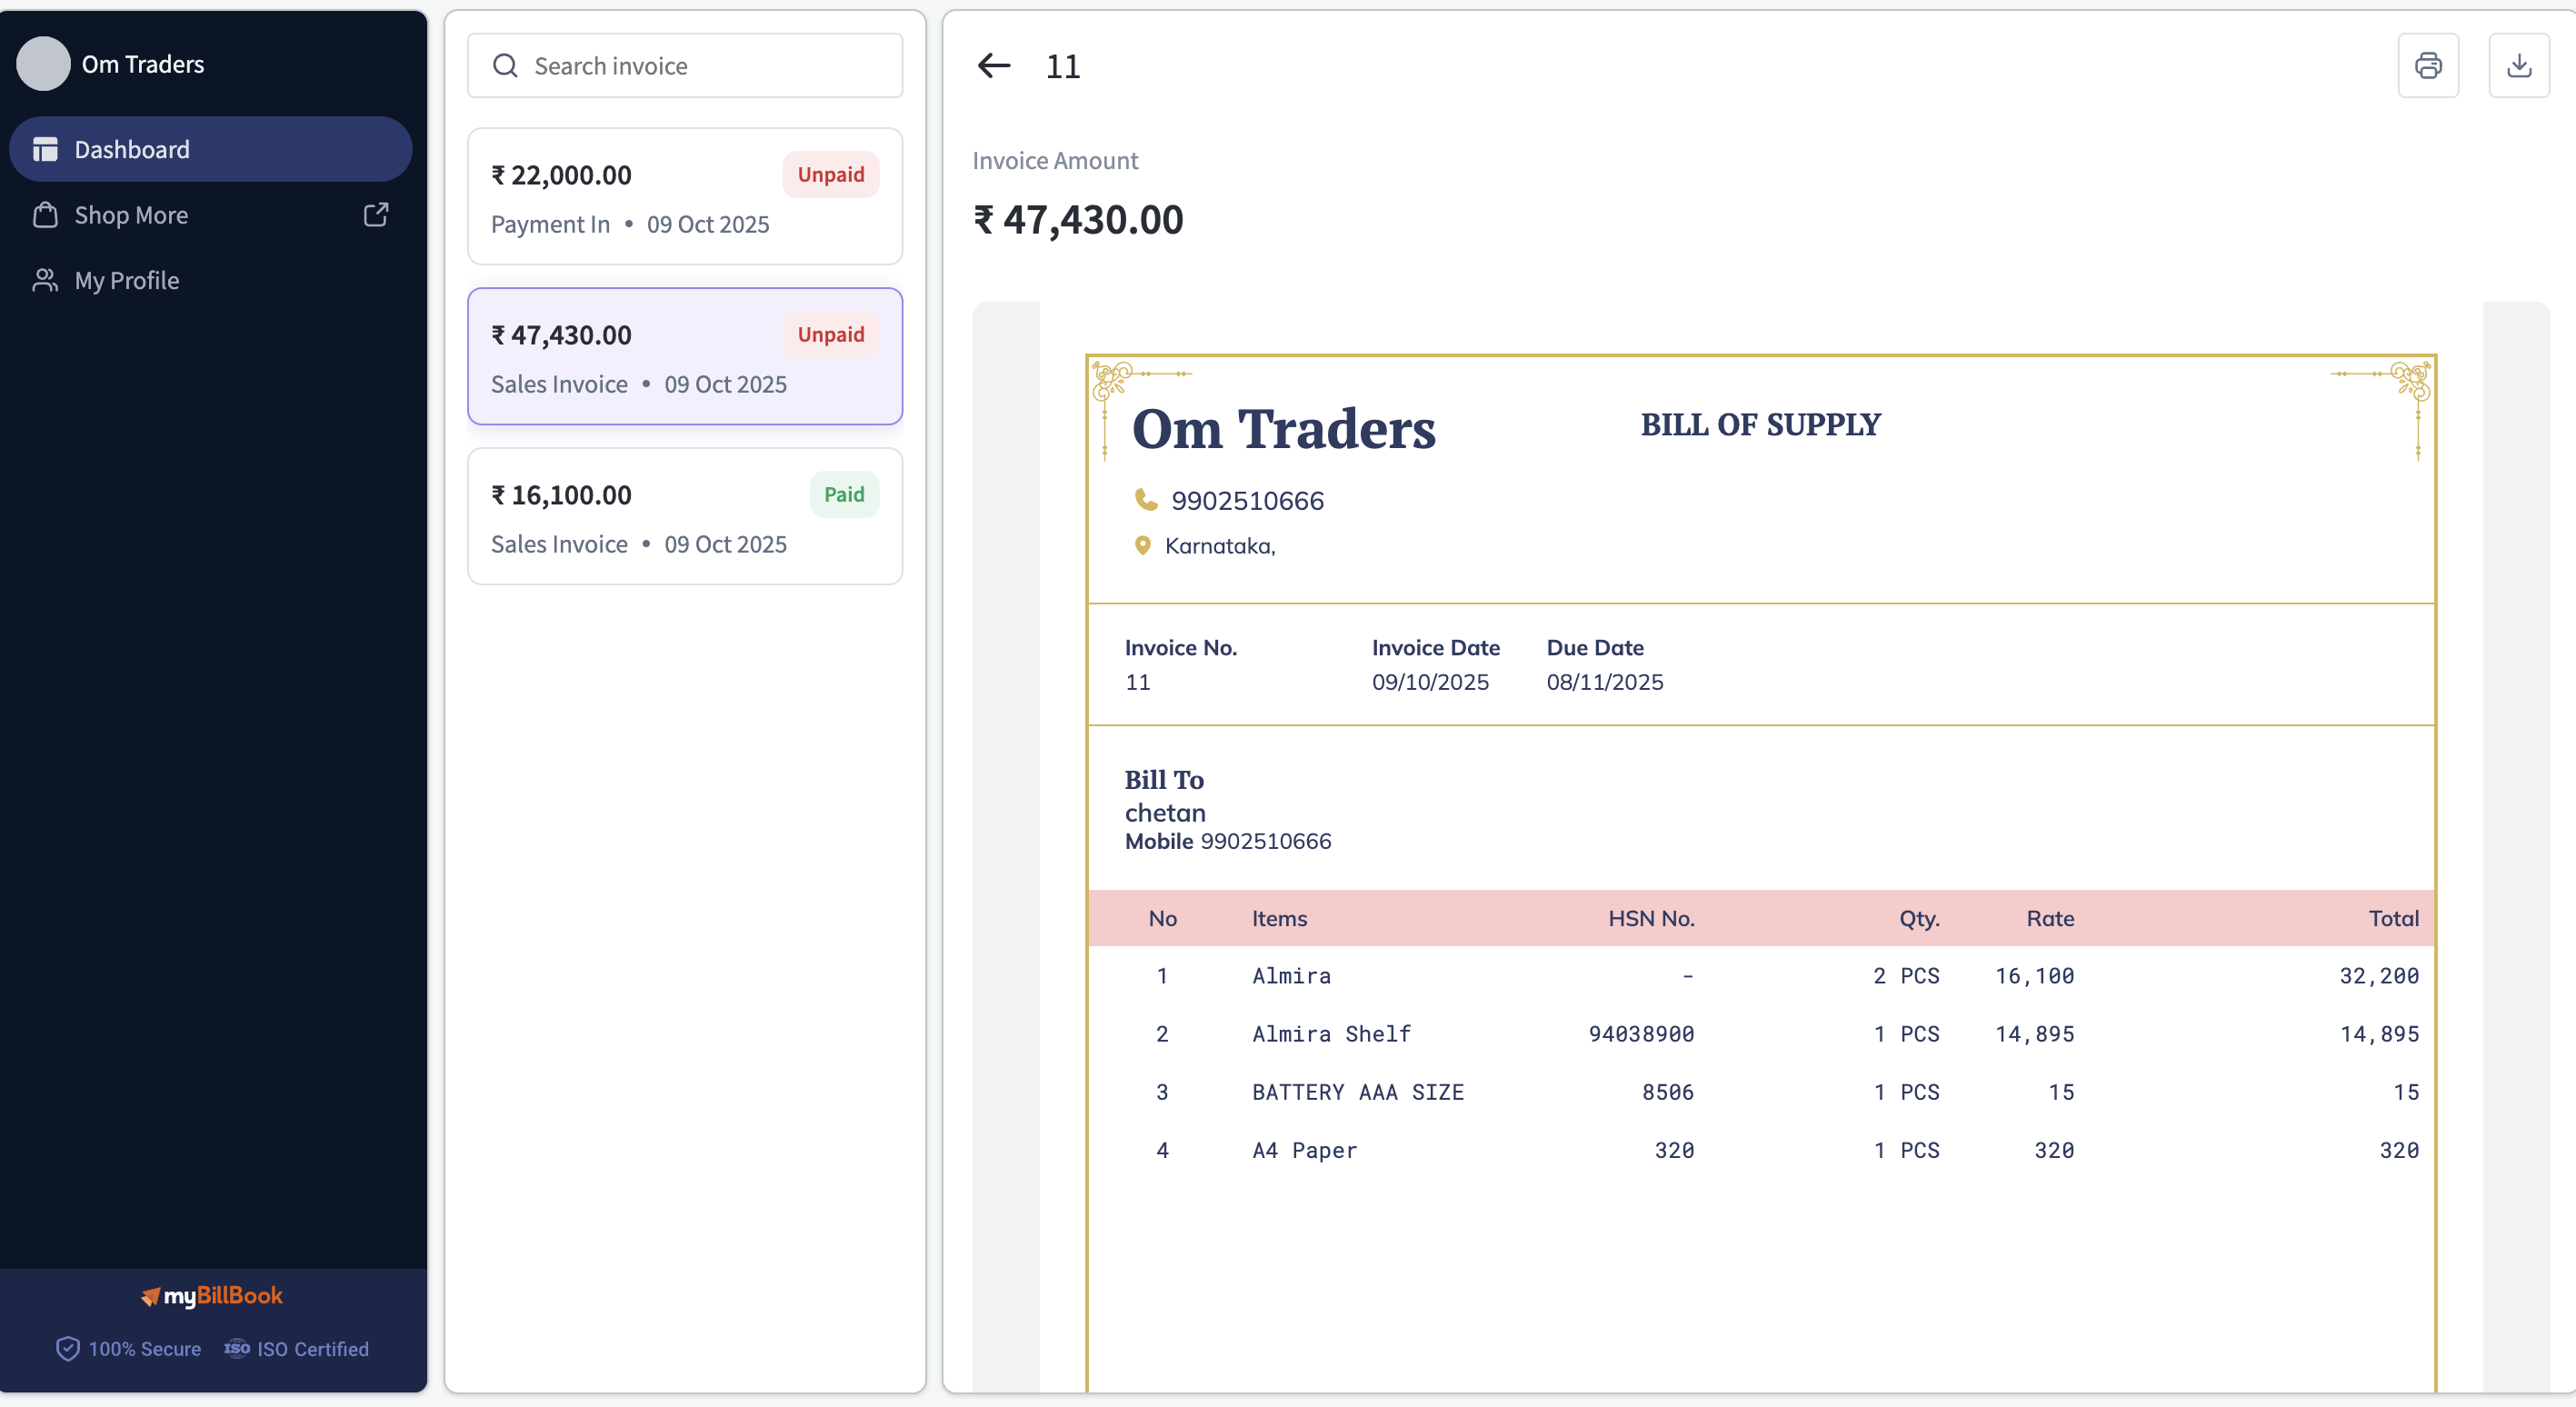The image size is (2576, 1407).
Task: Click the Shop More bag icon
Action: tap(45, 215)
